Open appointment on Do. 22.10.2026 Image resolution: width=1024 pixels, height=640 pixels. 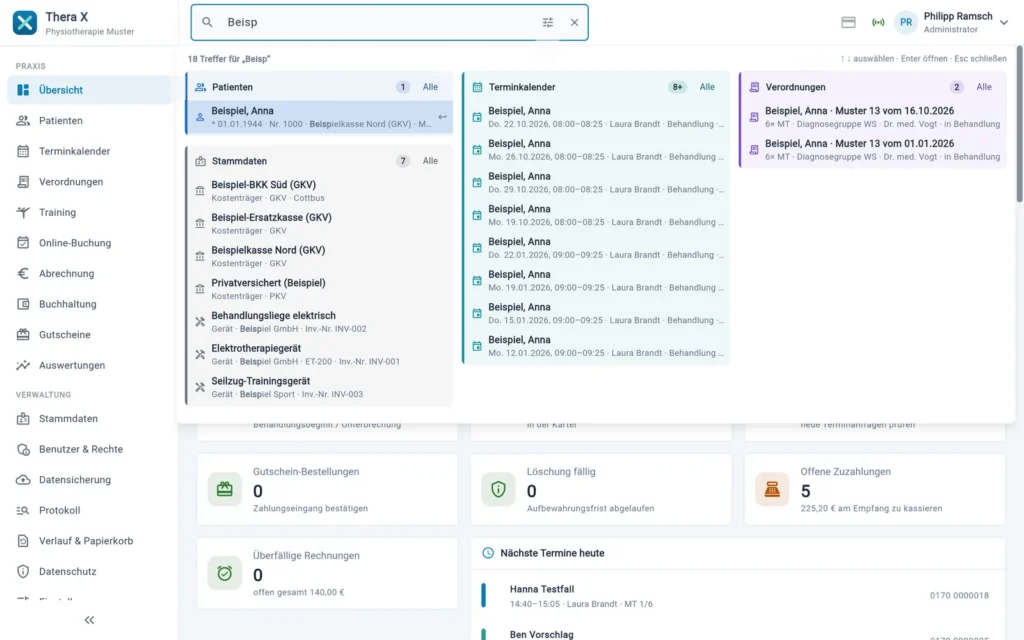[x=597, y=117]
